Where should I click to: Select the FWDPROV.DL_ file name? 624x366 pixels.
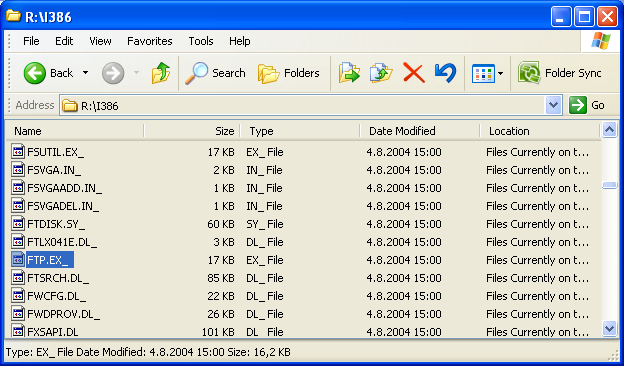coord(63,314)
